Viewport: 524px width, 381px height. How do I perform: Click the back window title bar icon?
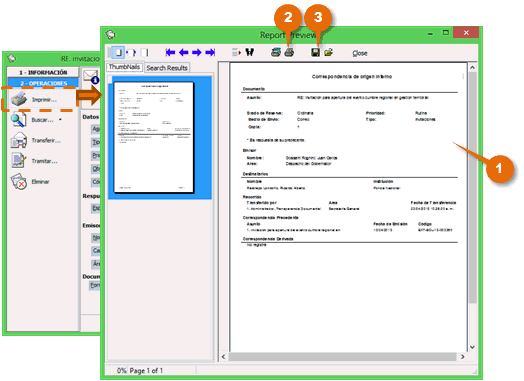(12, 58)
